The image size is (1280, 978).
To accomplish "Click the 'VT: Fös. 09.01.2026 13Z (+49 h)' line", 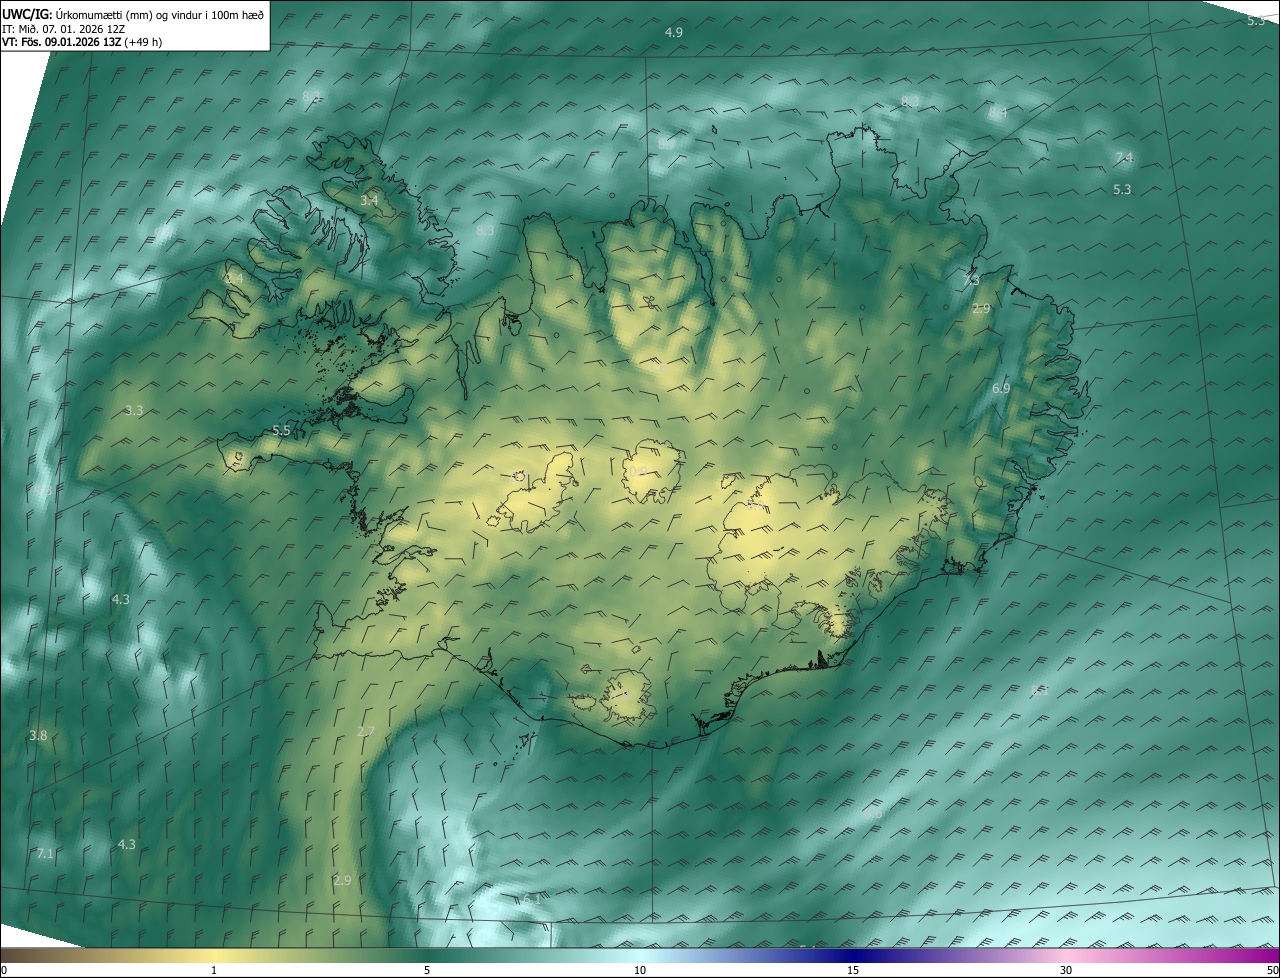I will click(x=82, y=42).
